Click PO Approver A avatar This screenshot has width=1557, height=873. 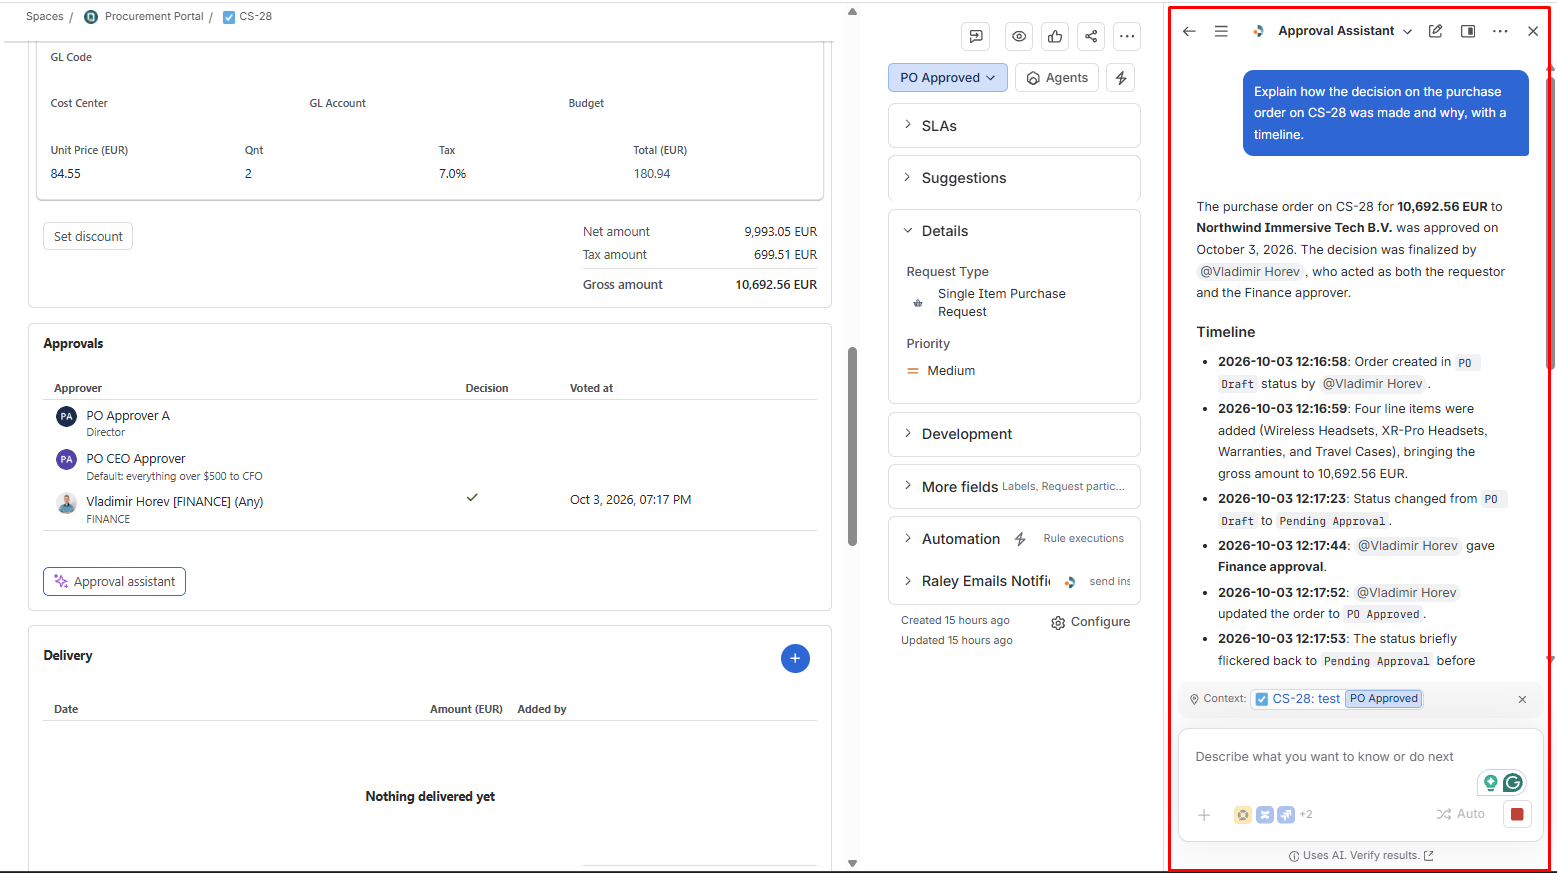pos(66,416)
